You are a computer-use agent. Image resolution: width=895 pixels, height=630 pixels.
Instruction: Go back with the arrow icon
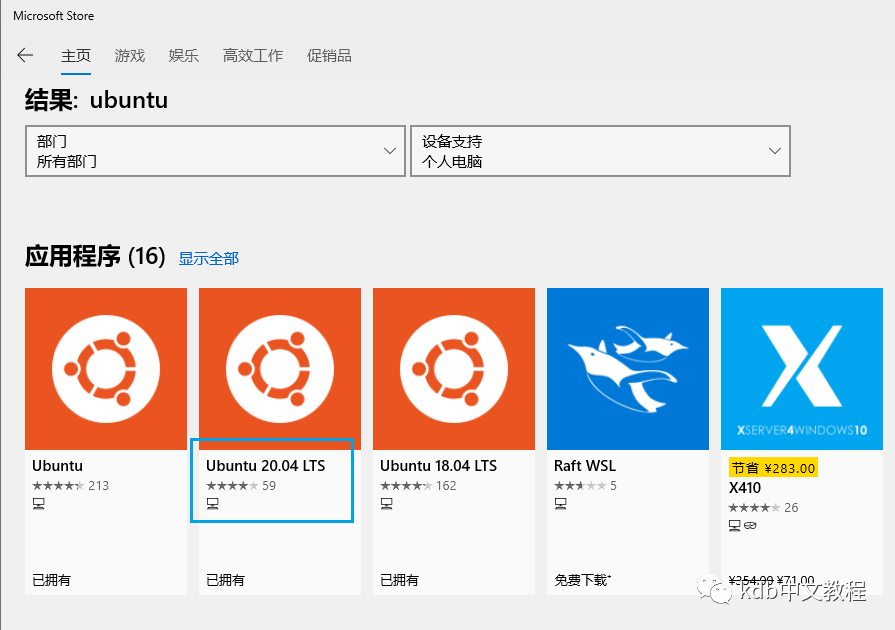tap(25, 55)
